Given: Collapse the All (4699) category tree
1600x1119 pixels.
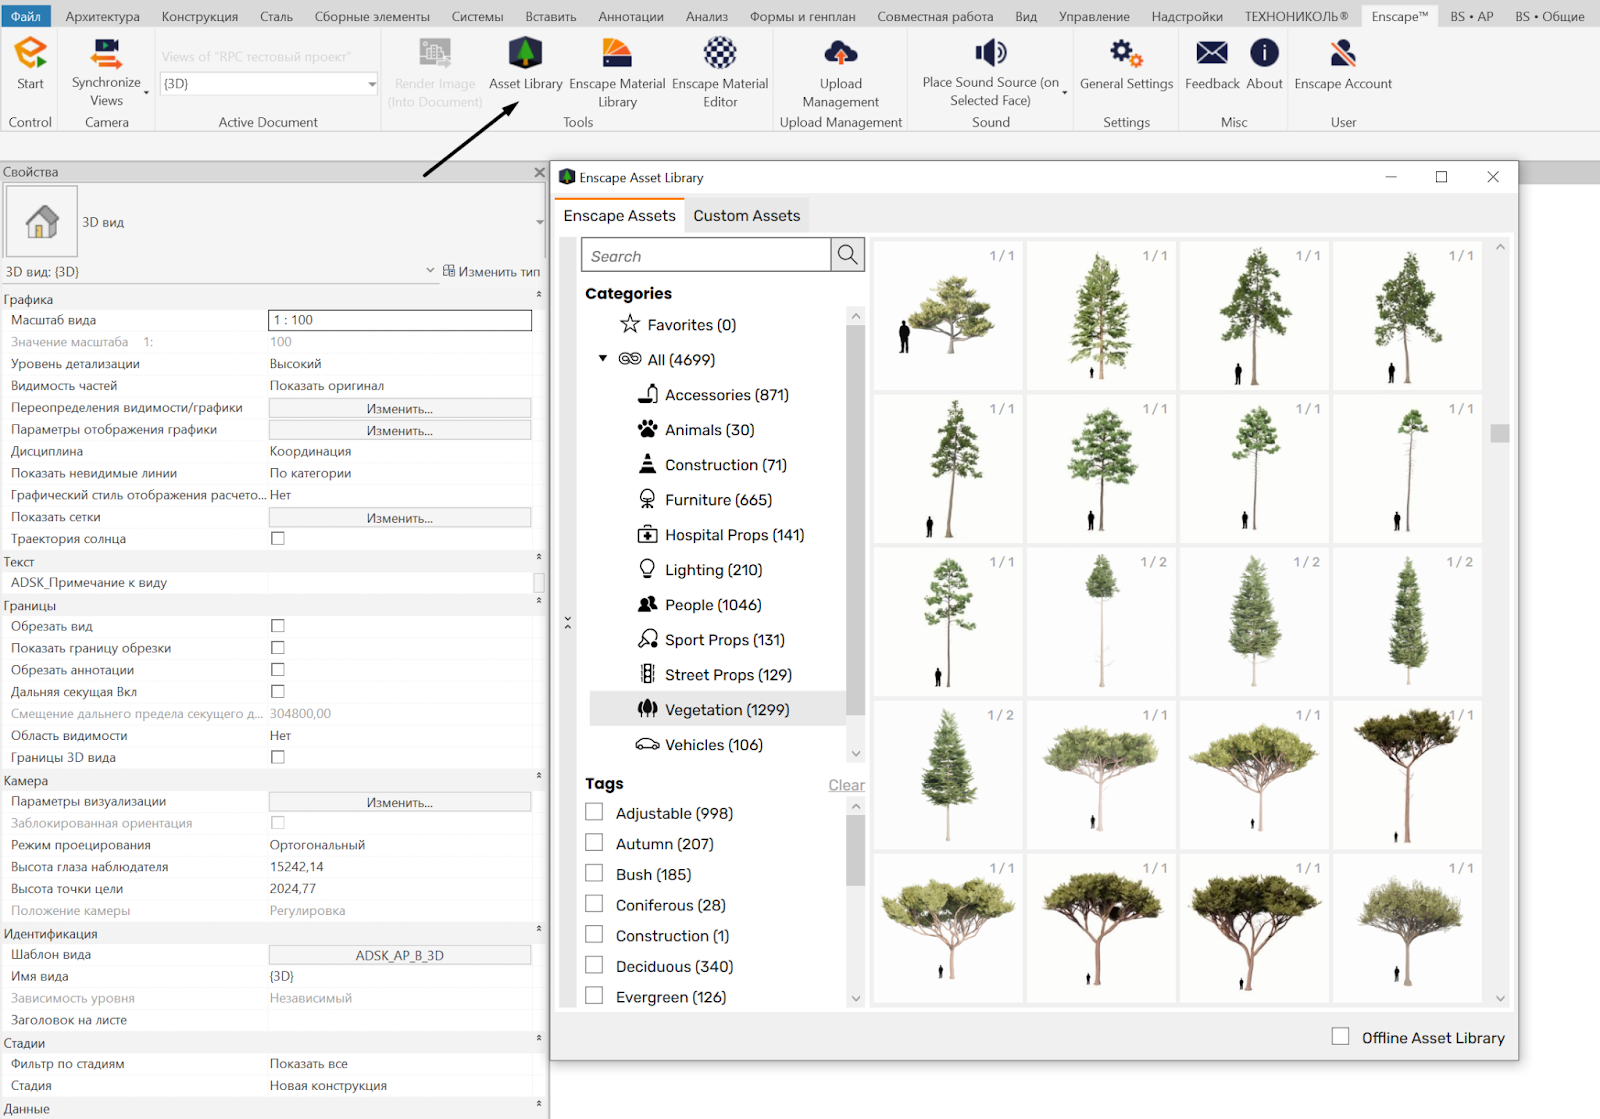Looking at the screenshot, I should pyautogui.click(x=603, y=359).
